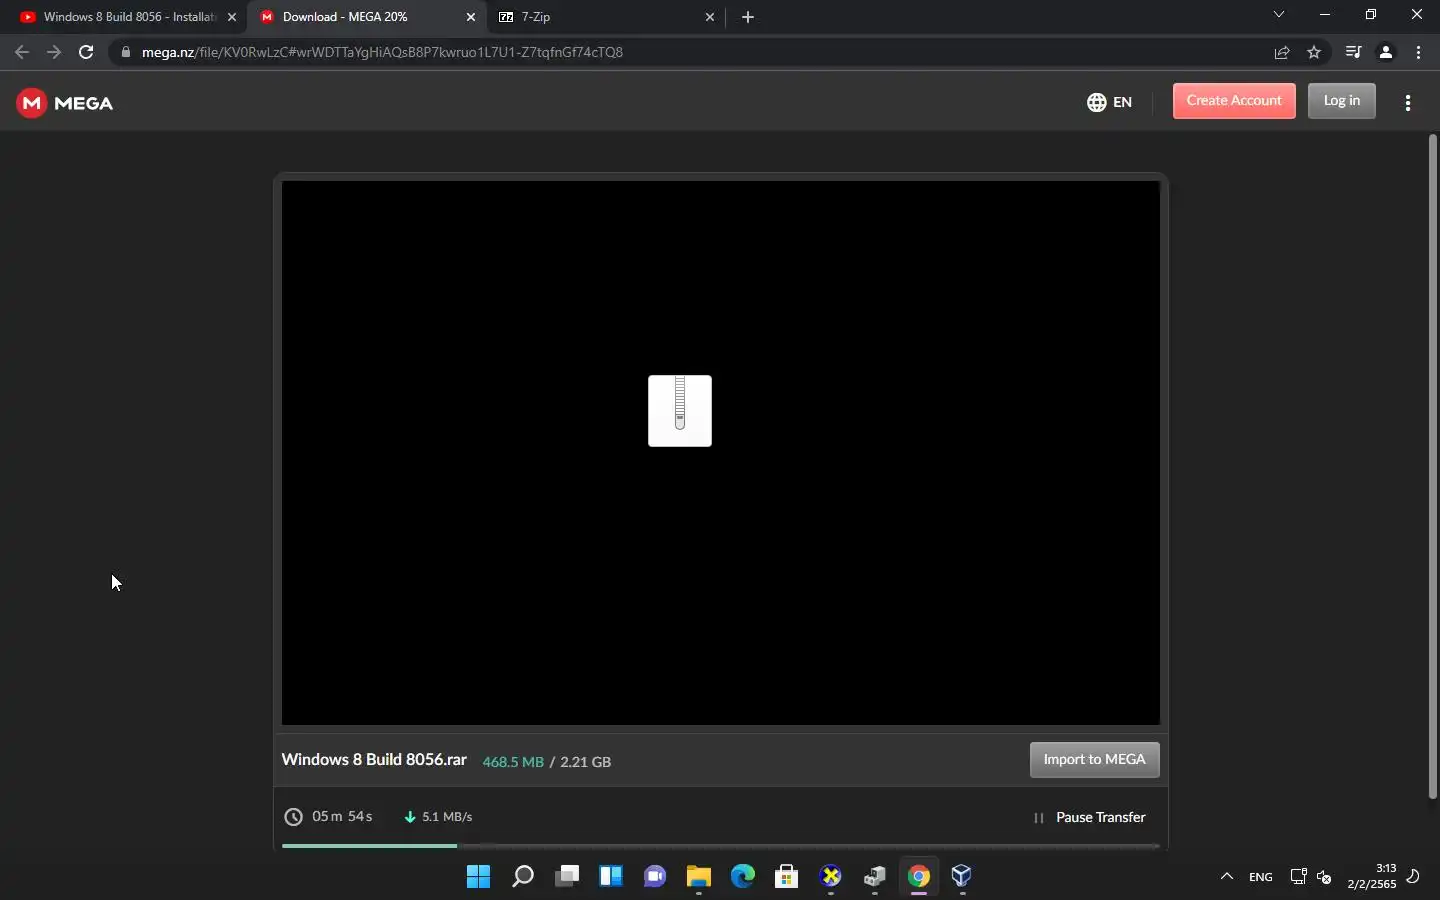The width and height of the screenshot is (1440, 900).
Task: Go forward in browser history
Action: point(54,52)
